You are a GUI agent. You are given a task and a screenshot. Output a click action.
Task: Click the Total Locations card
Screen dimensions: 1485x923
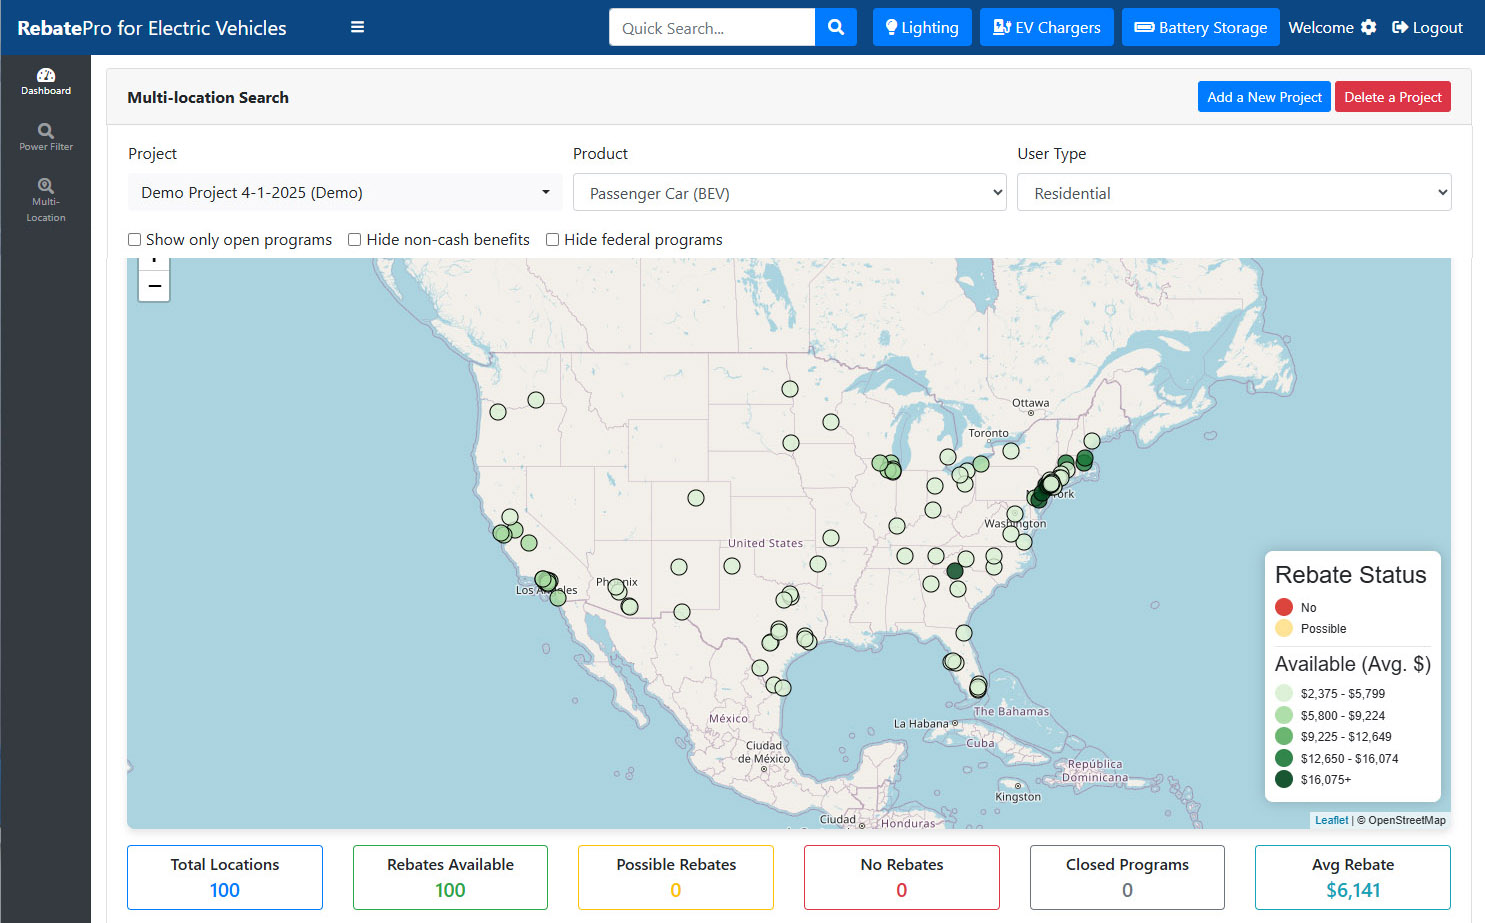click(225, 877)
